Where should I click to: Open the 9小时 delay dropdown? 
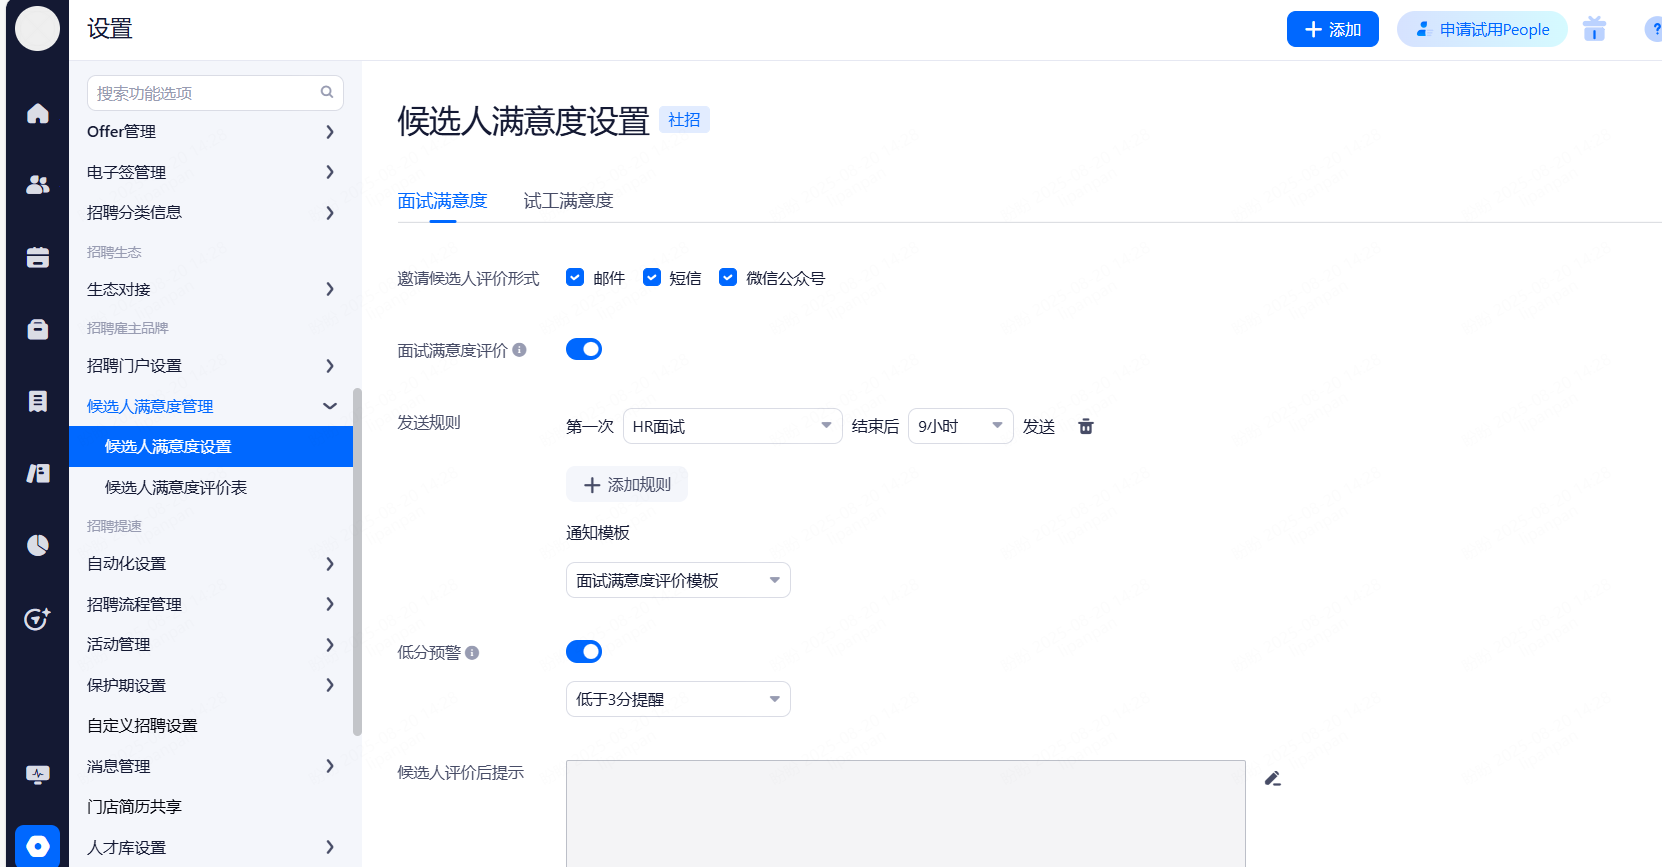coord(960,426)
